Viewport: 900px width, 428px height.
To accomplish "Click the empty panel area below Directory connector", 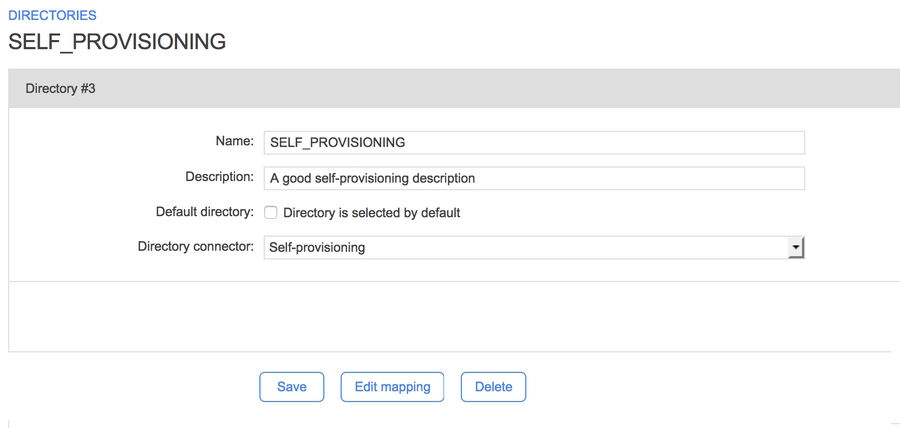I will click(x=450, y=316).
